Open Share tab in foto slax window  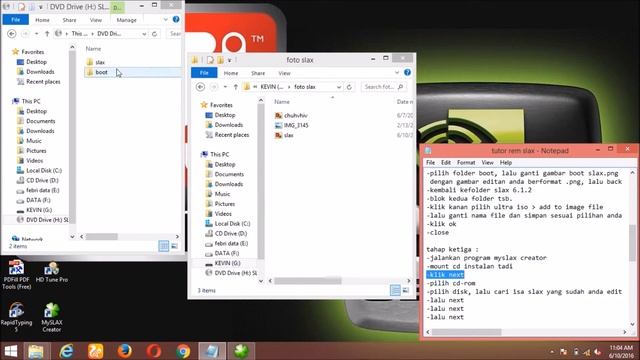[x=258, y=73]
